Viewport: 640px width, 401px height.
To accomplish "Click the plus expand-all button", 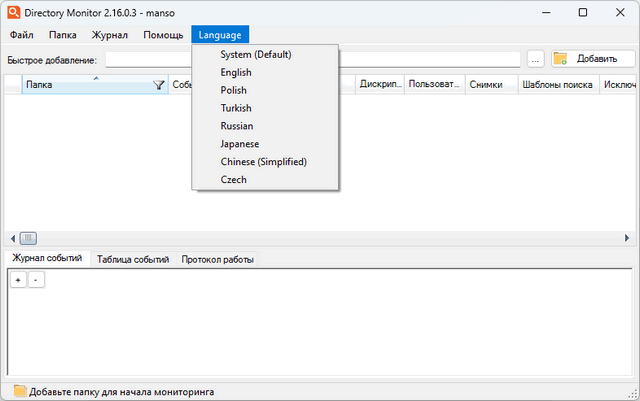I will pos(18,280).
